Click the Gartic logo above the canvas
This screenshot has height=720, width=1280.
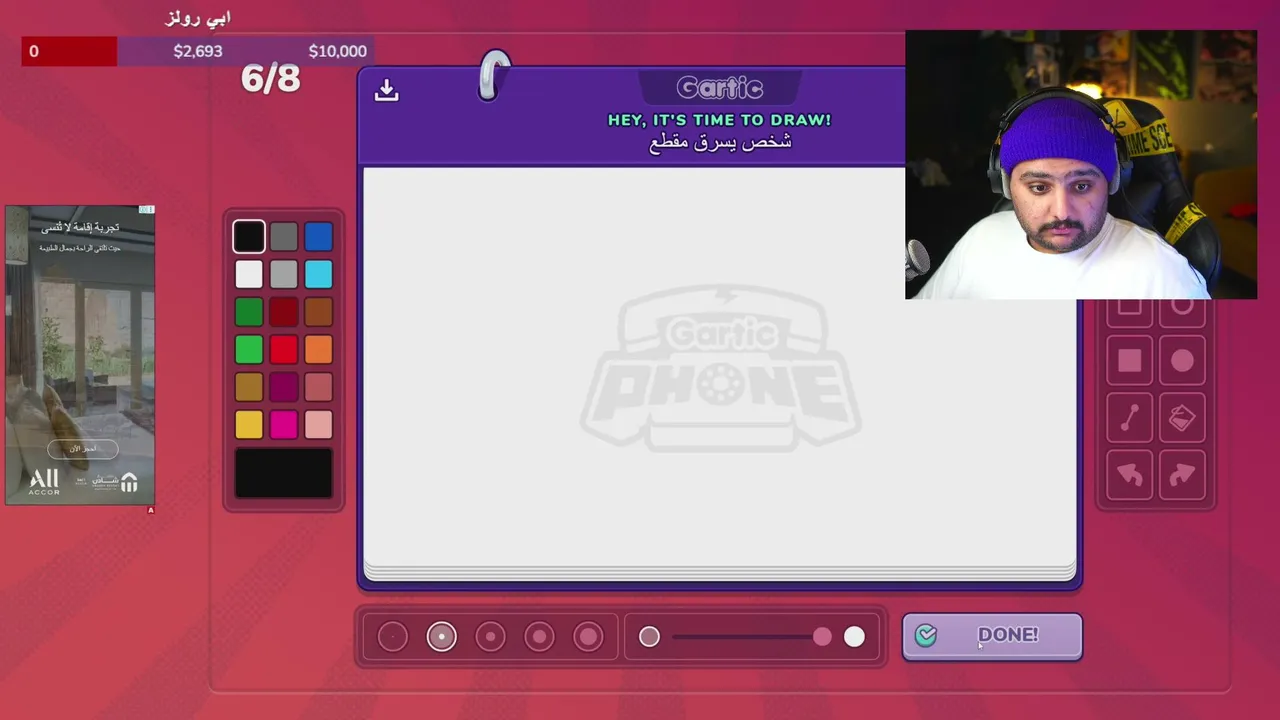[720, 88]
